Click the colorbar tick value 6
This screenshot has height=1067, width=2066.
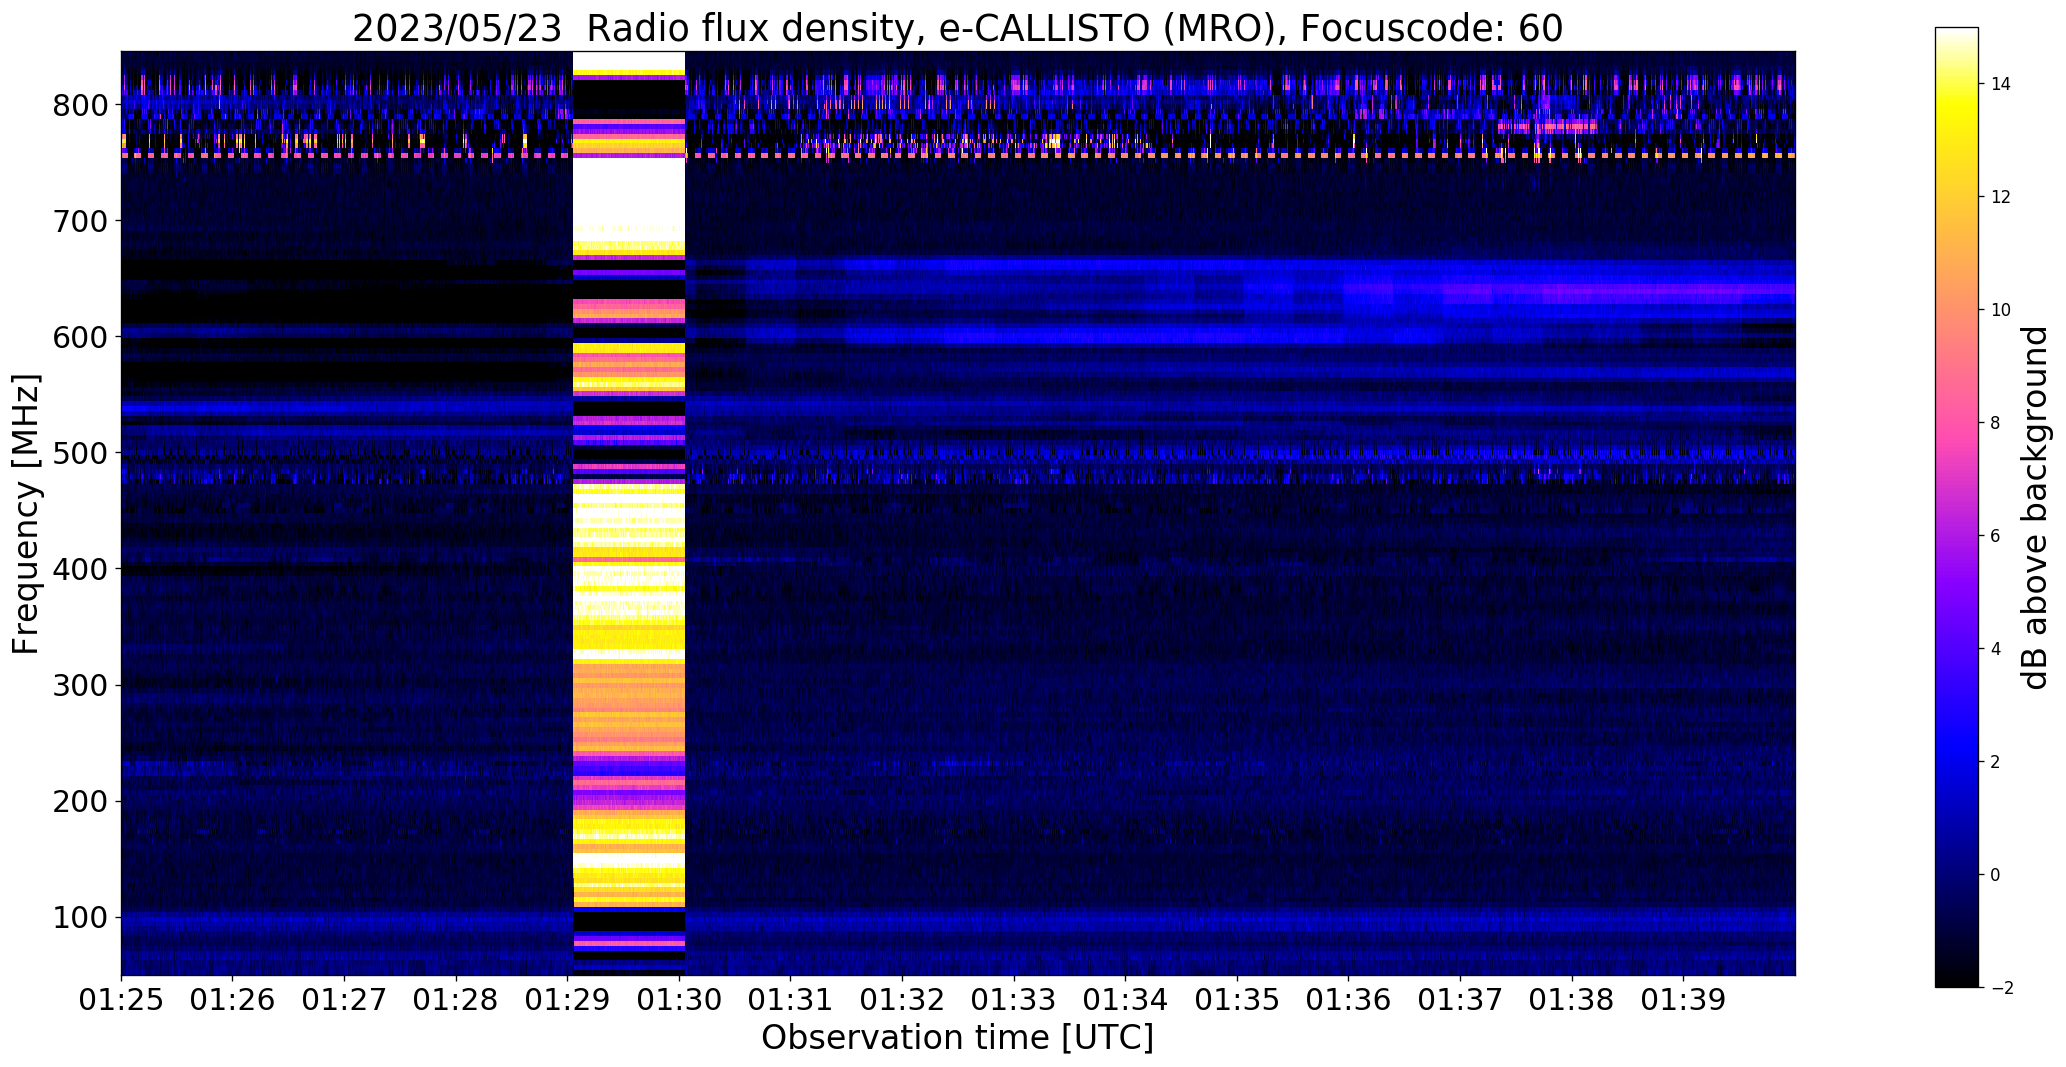pyautogui.click(x=1996, y=536)
